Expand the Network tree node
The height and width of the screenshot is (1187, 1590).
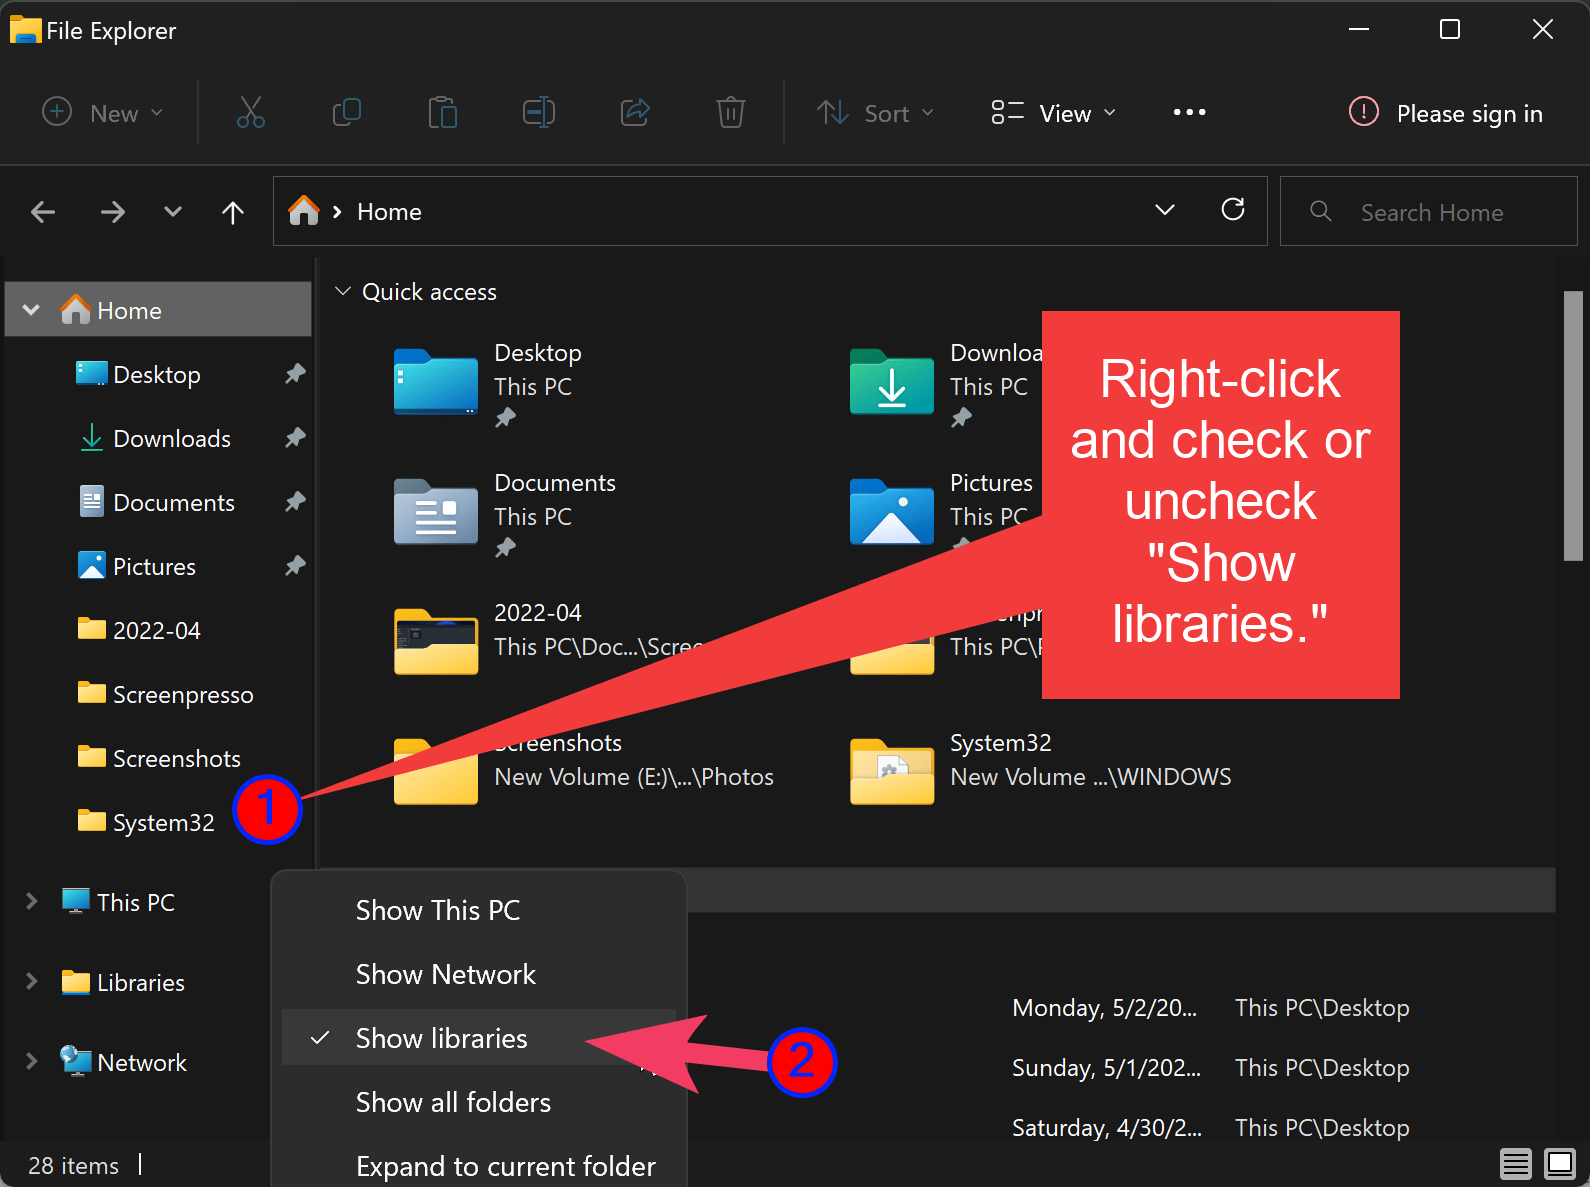pos(31,1061)
